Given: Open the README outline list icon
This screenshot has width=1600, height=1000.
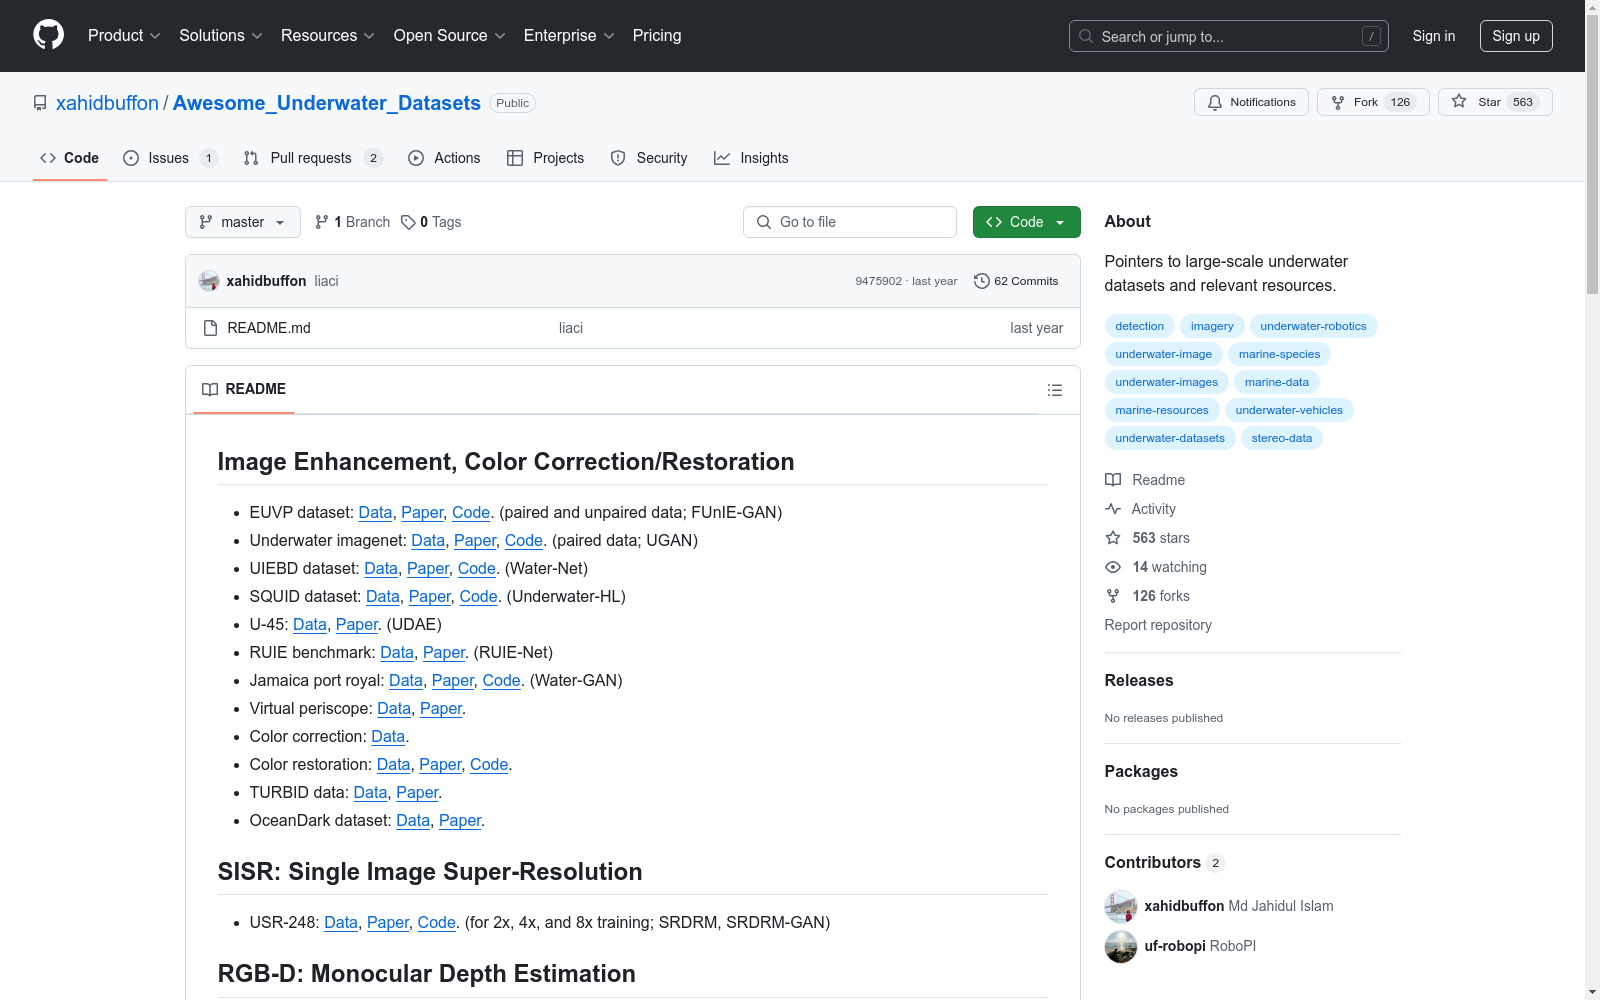Looking at the screenshot, I should (x=1054, y=390).
